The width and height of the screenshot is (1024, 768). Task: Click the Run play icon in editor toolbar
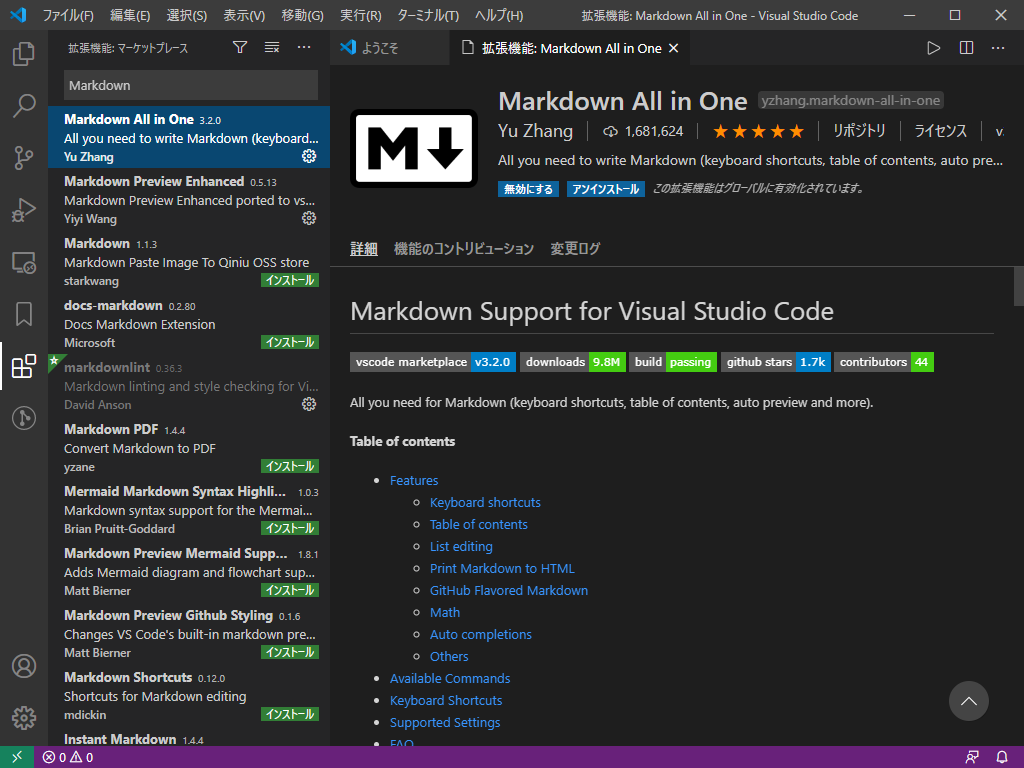tap(933, 48)
